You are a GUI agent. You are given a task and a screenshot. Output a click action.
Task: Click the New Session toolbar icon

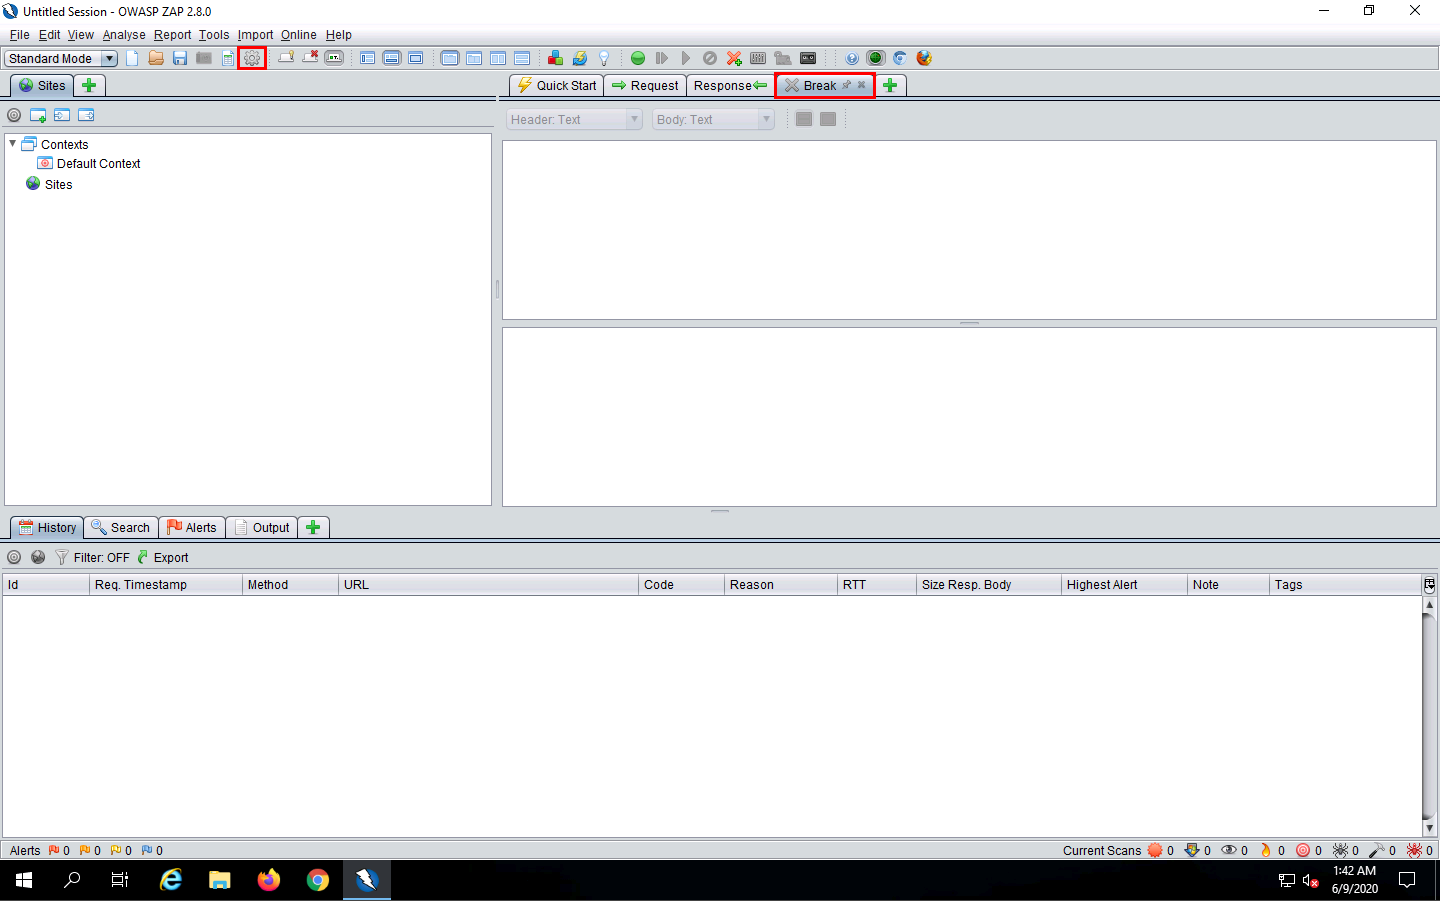[132, 58]
